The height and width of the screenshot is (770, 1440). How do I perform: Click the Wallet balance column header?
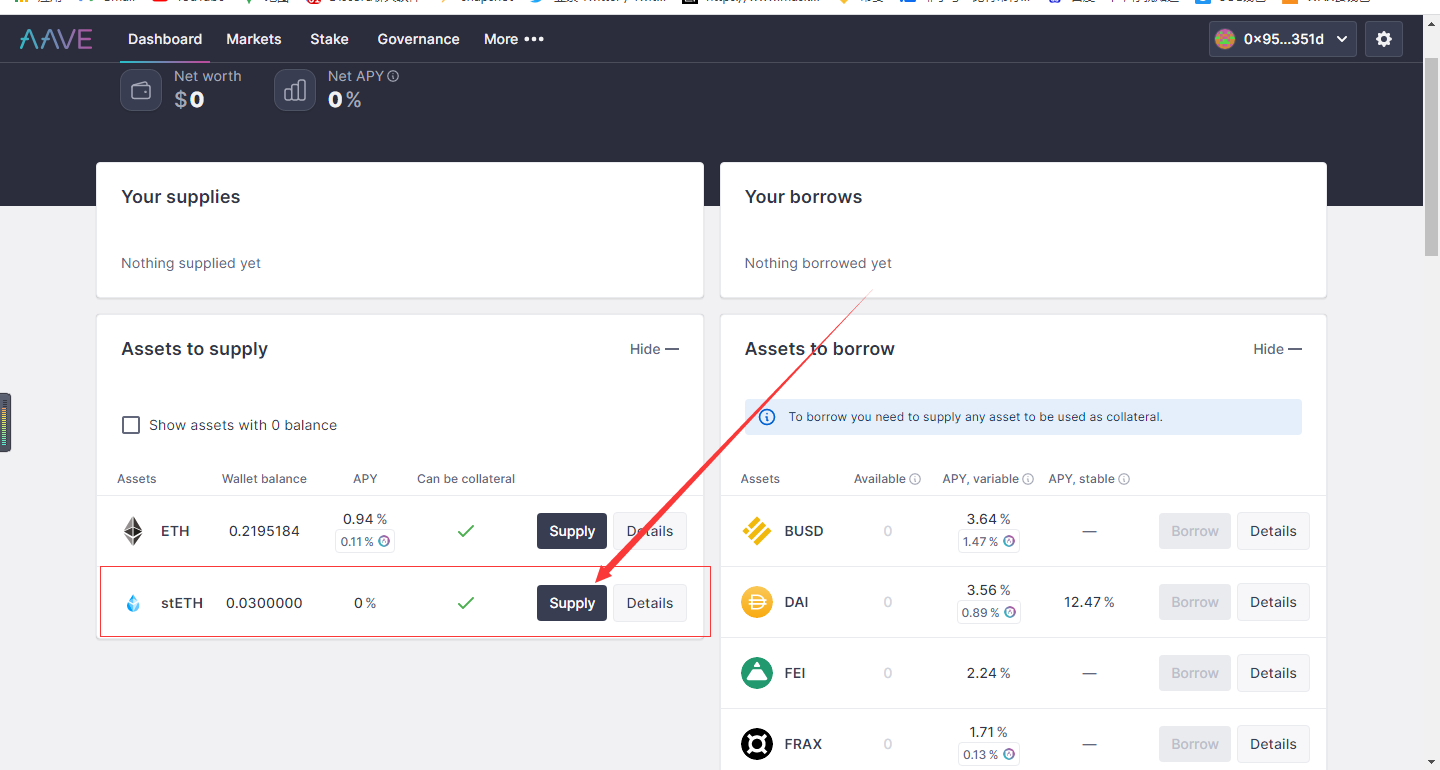click(x=264, y=479)
